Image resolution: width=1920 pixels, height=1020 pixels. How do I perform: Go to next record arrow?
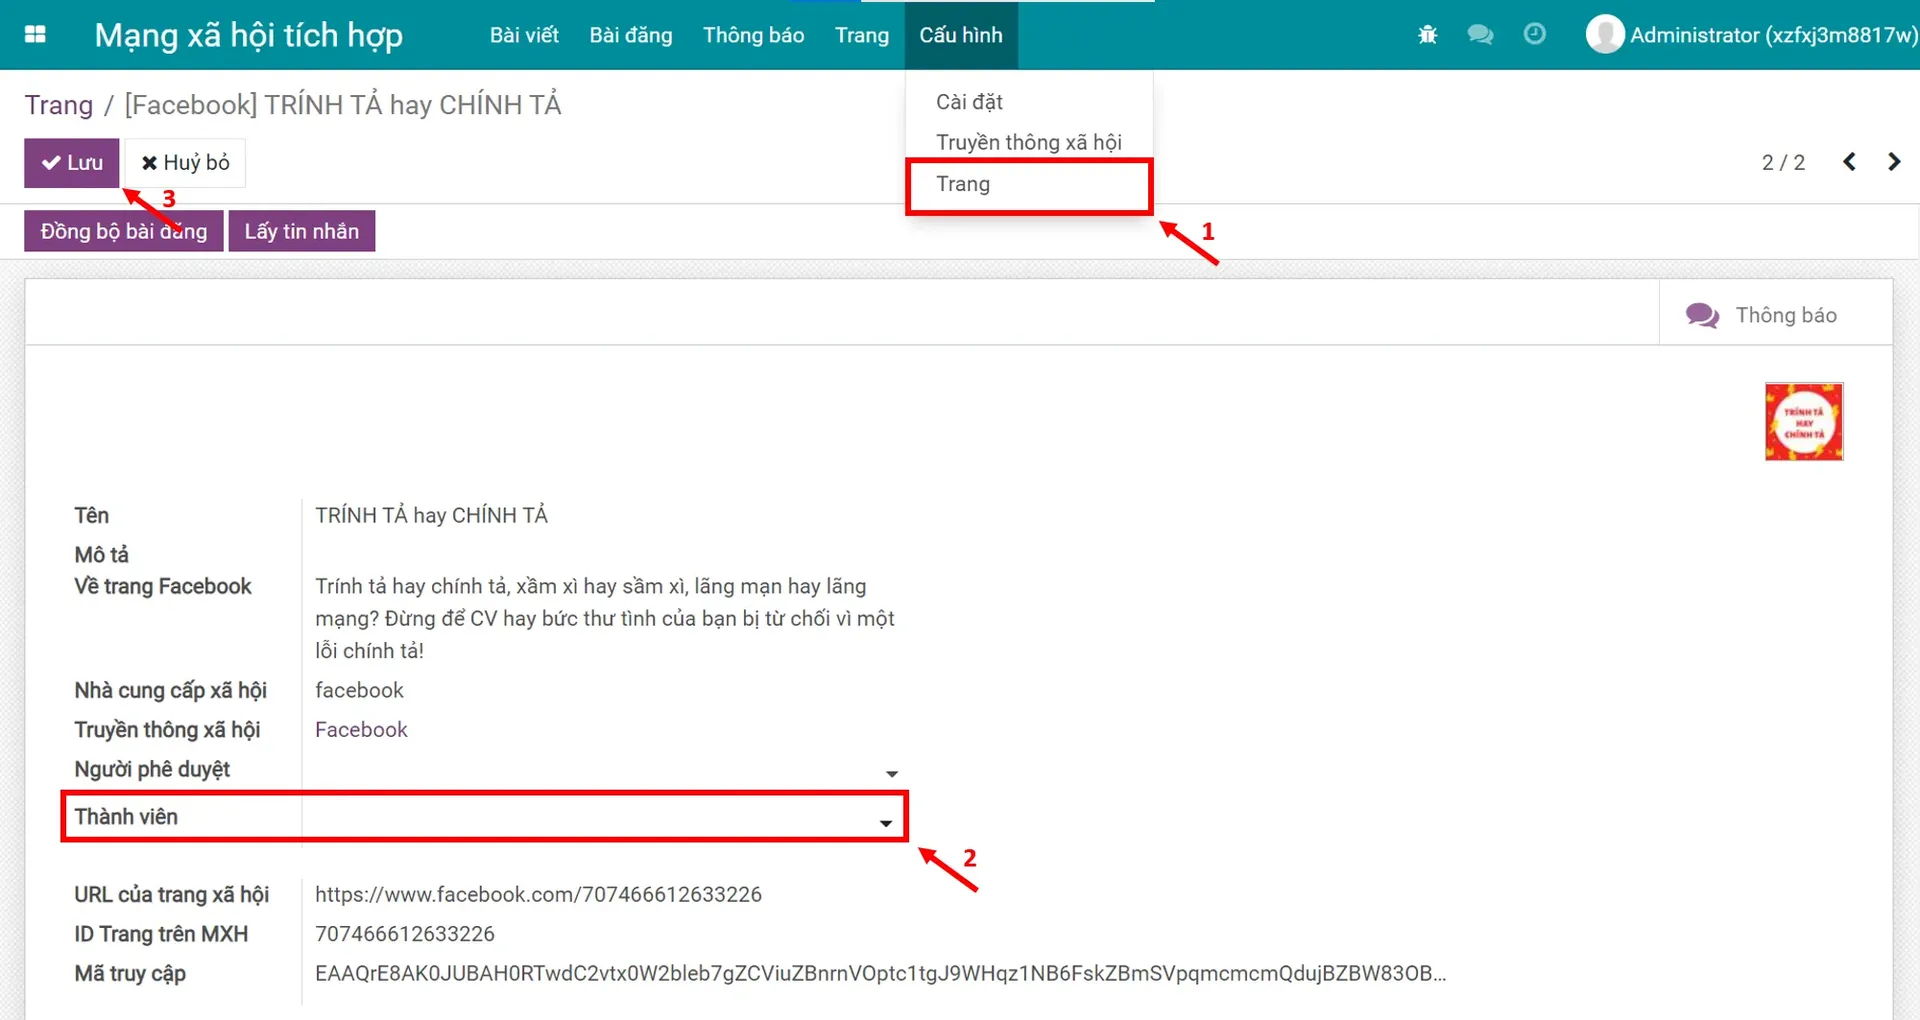pyautogui.click(x=1894, y=162)
